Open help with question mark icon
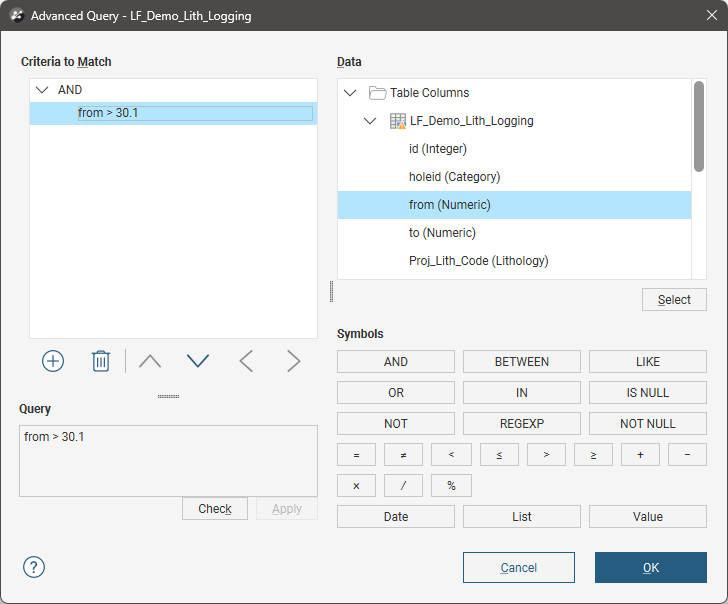Image resolution: width=728 pixels, height=604 pixels. (34, 567)
